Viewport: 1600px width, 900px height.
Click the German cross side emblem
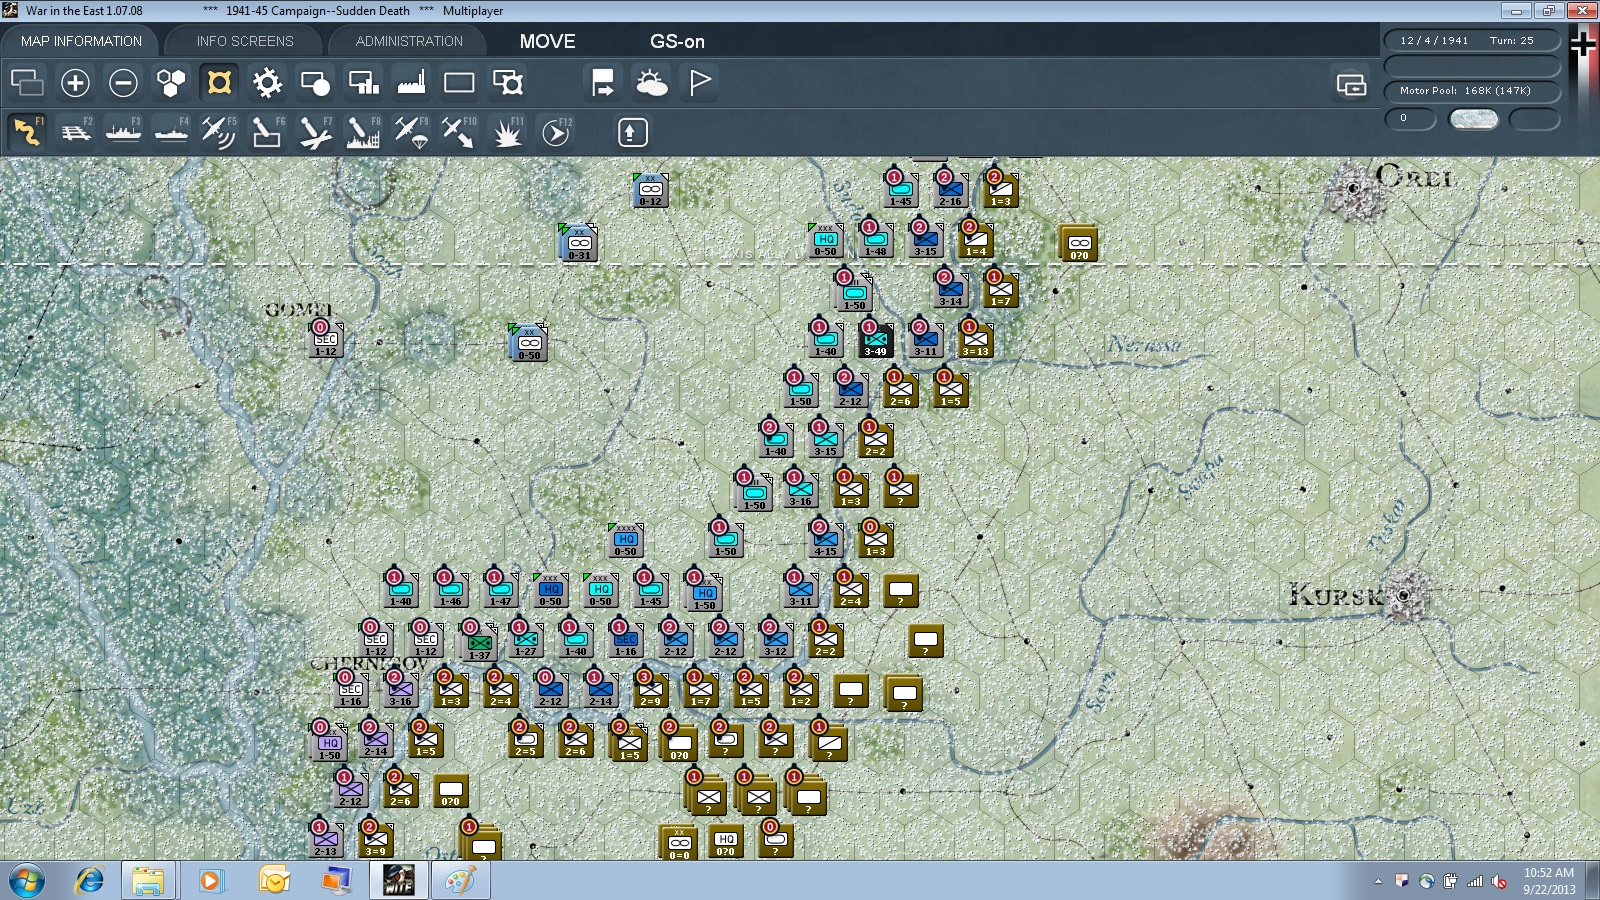pos(1583,44)
